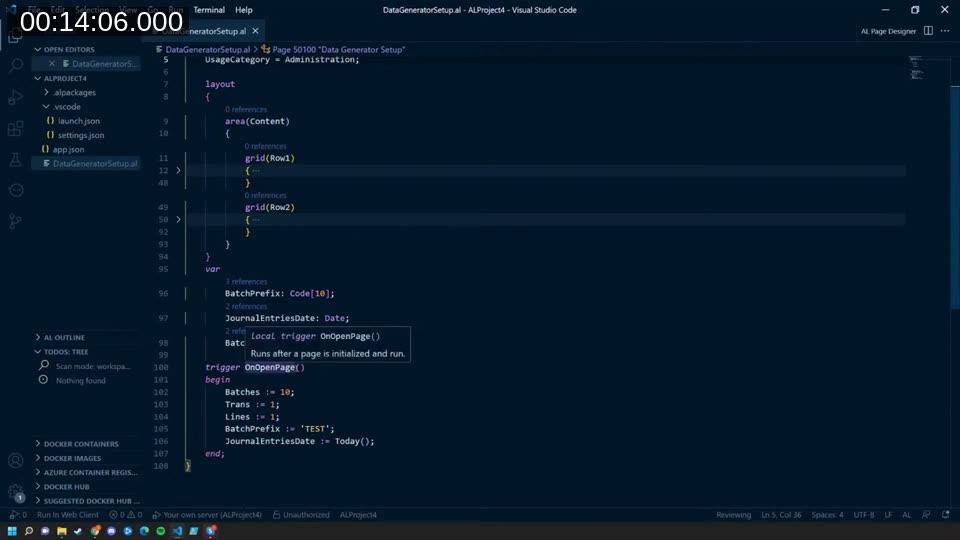Click the 'Nothing found' entry in Todos Tree
The image size is (960, 540).
(x=81, y=381)
